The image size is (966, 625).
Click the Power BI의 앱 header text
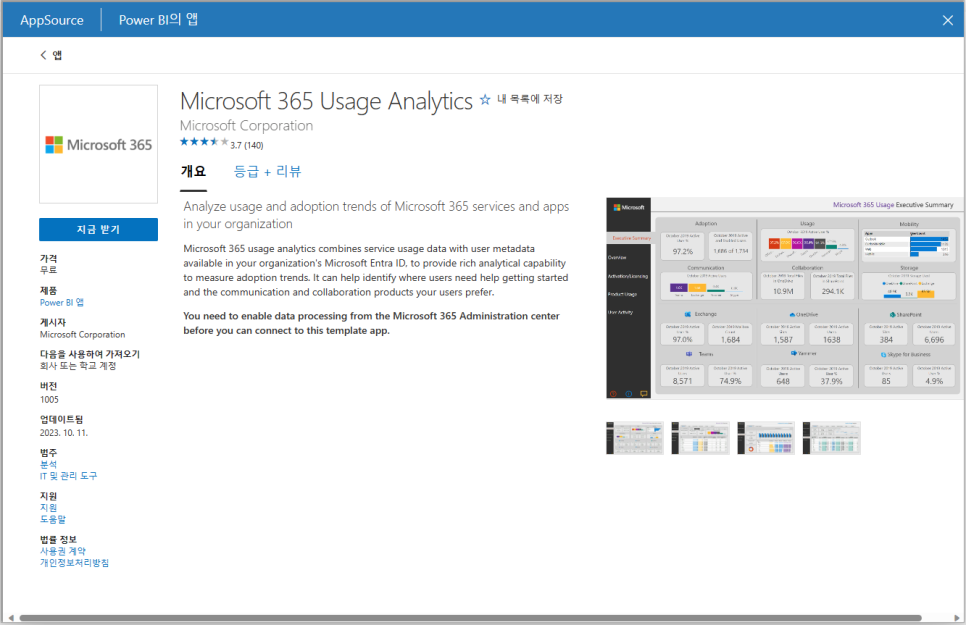pyautogui.click(x=158, y=20)
